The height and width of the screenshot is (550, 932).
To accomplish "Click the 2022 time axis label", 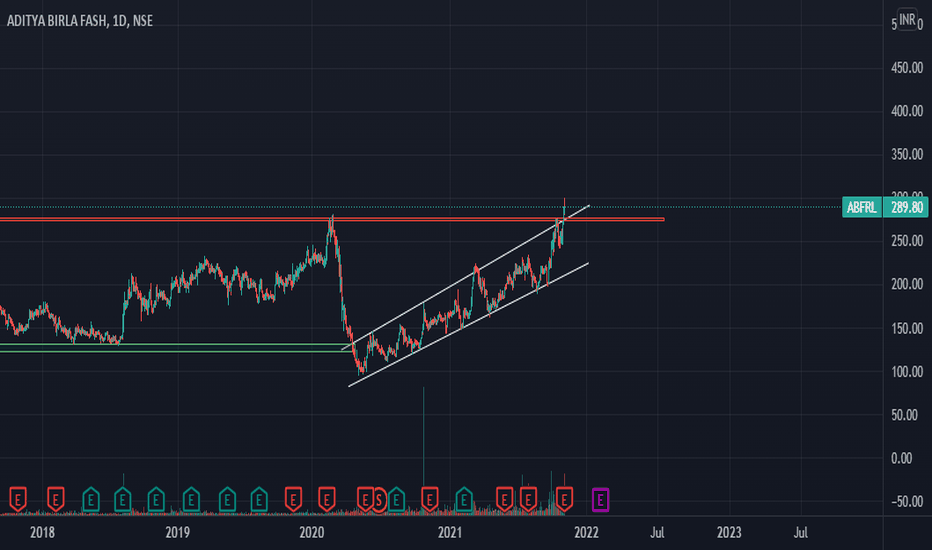I will [x=586, y=532].
